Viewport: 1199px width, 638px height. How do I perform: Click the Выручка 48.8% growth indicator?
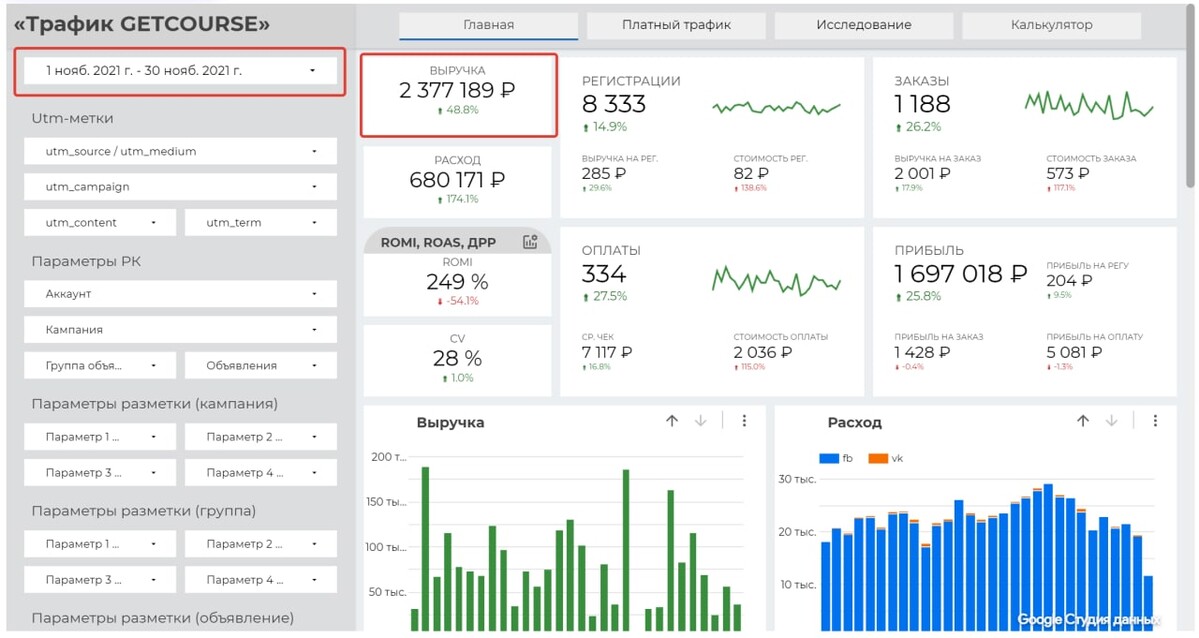[457, 110]
